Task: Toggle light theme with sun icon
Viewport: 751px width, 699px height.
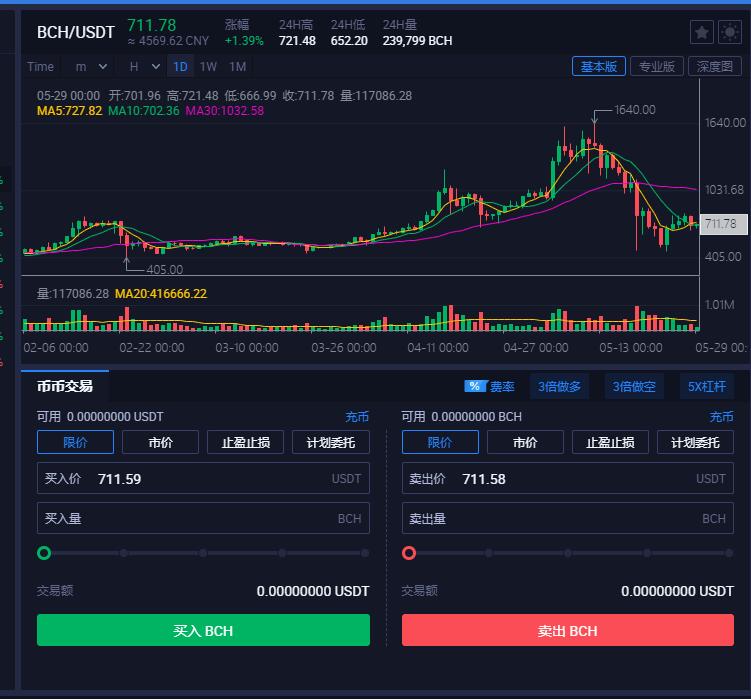Action: tap(730, 33)
